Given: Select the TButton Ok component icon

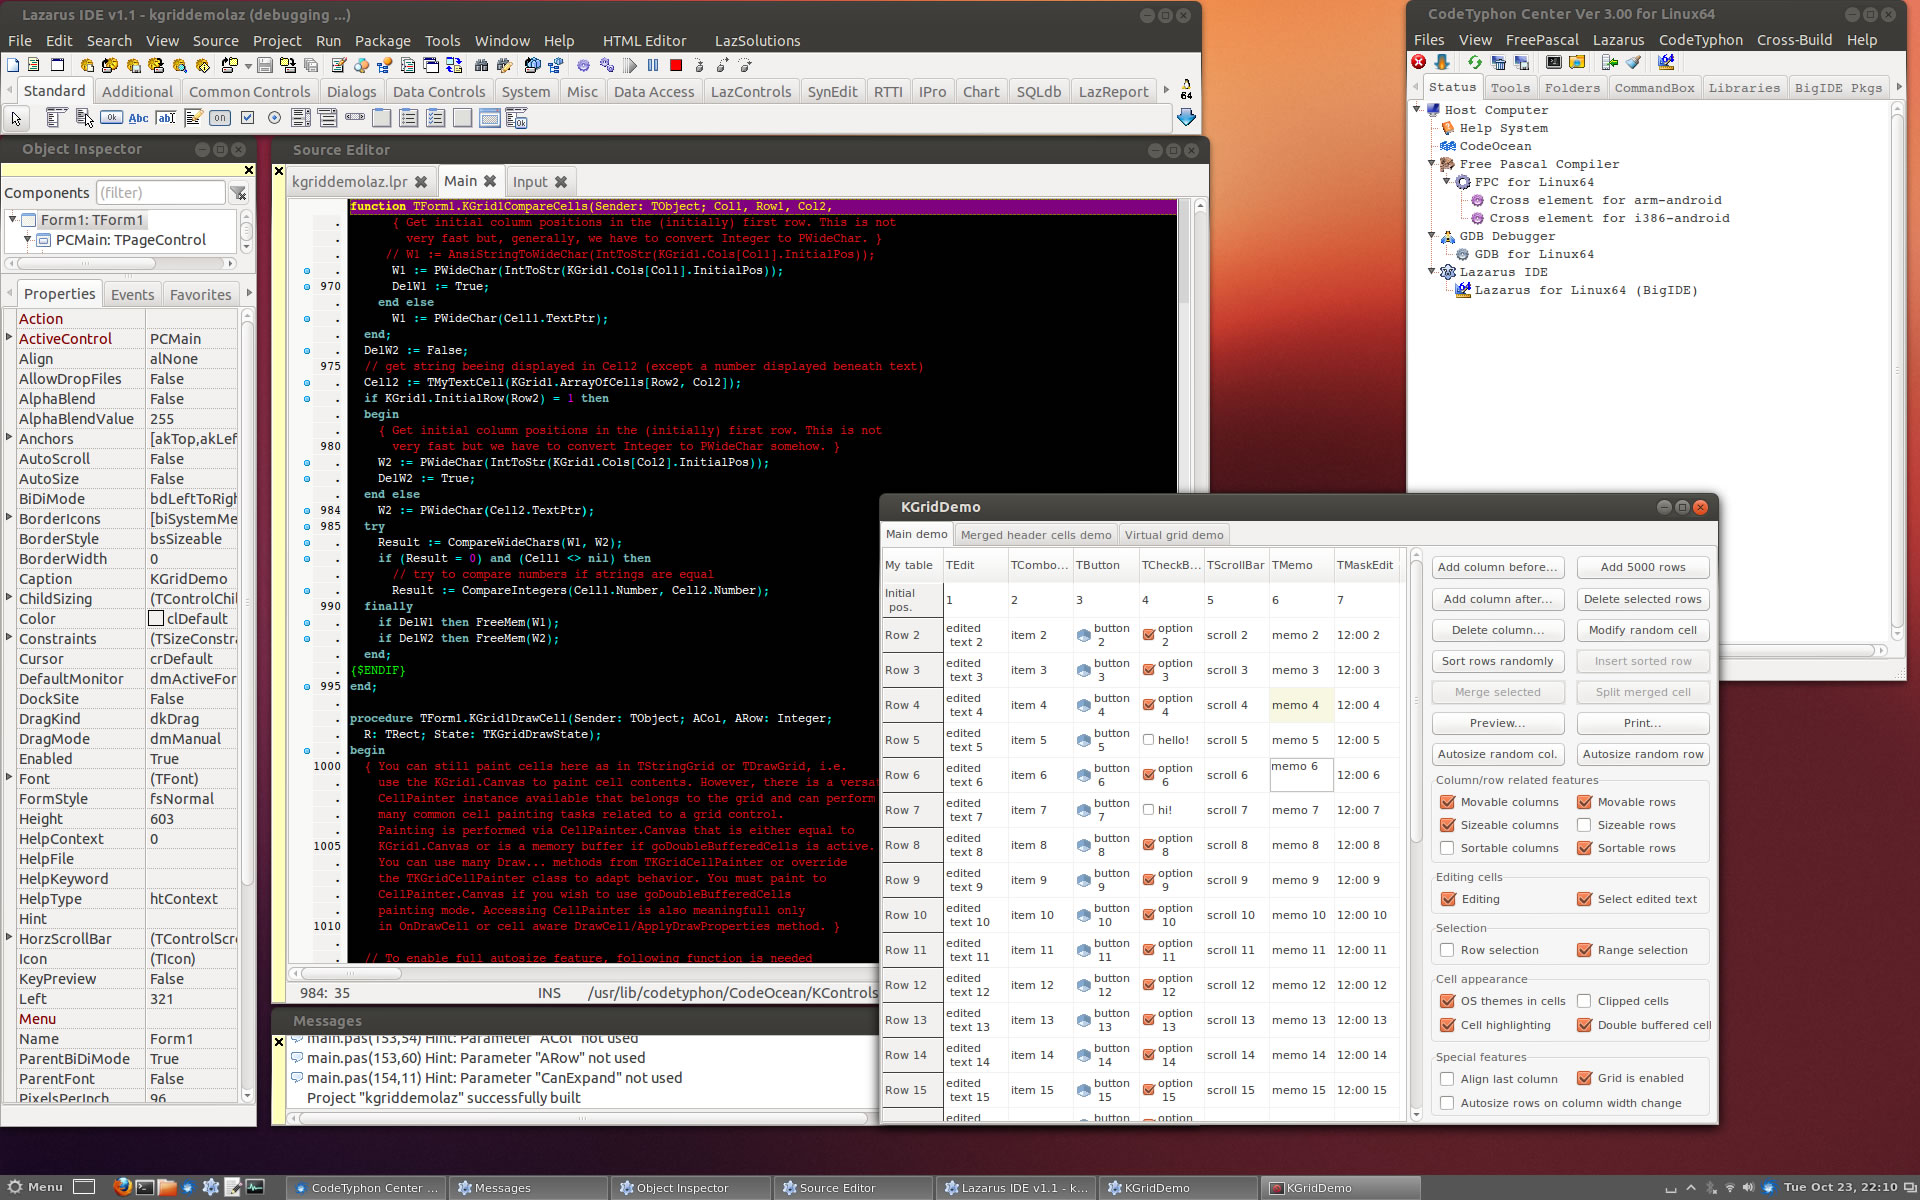Looking at the screenshot, I should (112, 118).
